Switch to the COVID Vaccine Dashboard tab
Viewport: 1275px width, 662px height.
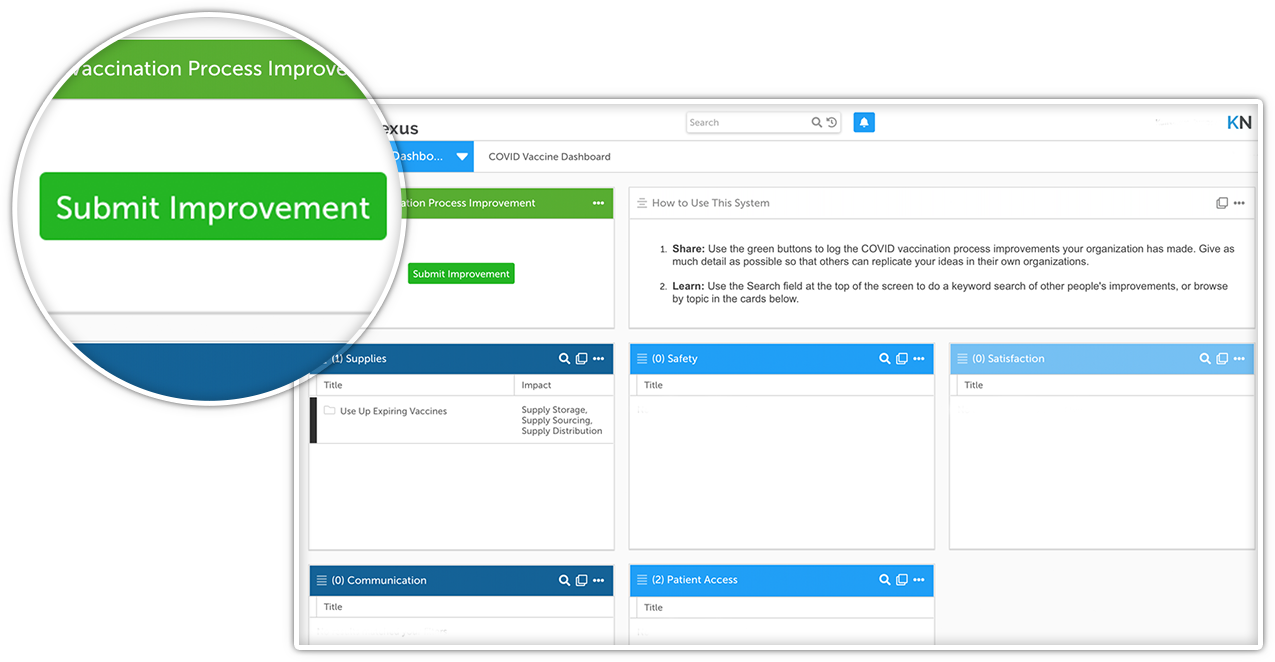tap(549, 157)
